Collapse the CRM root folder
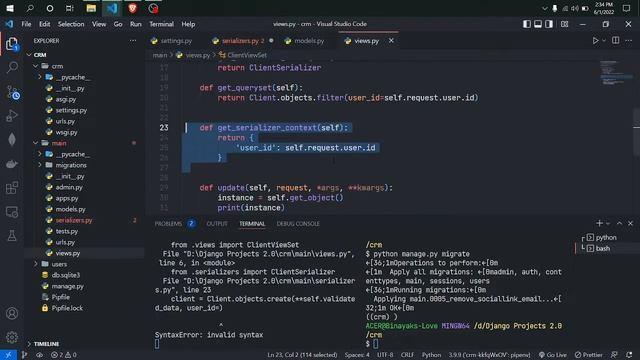The image size is (640, 360). (x=29, y=55)
